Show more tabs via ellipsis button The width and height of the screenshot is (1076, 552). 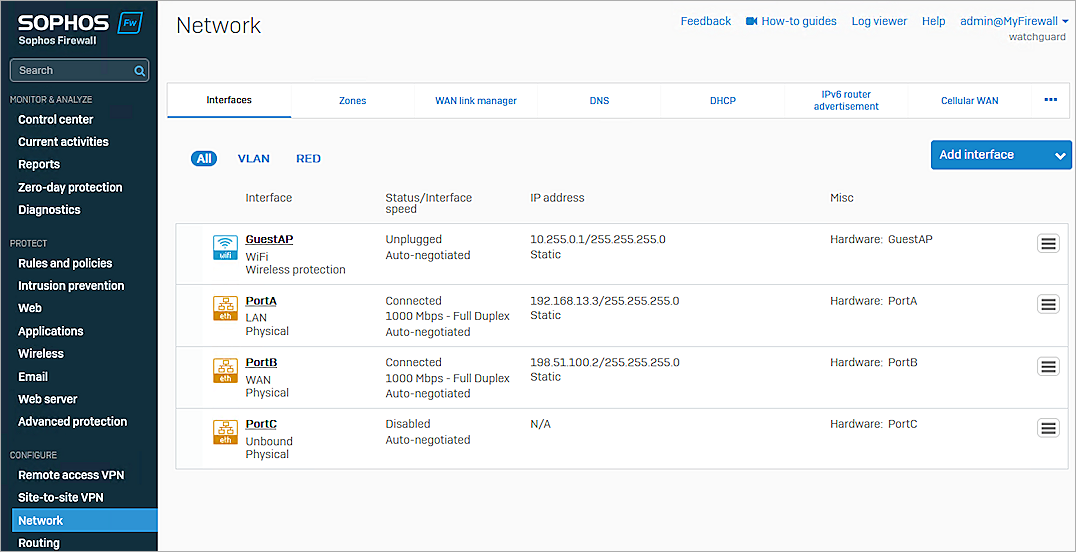[x=1050, y=100]
